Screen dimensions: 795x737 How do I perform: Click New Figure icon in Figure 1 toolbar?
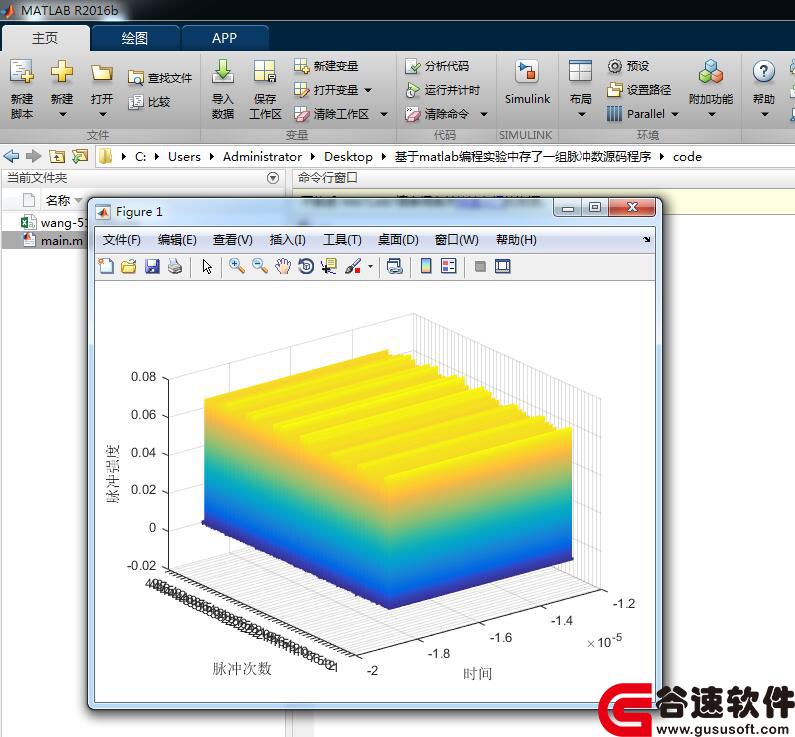point(106,266)
